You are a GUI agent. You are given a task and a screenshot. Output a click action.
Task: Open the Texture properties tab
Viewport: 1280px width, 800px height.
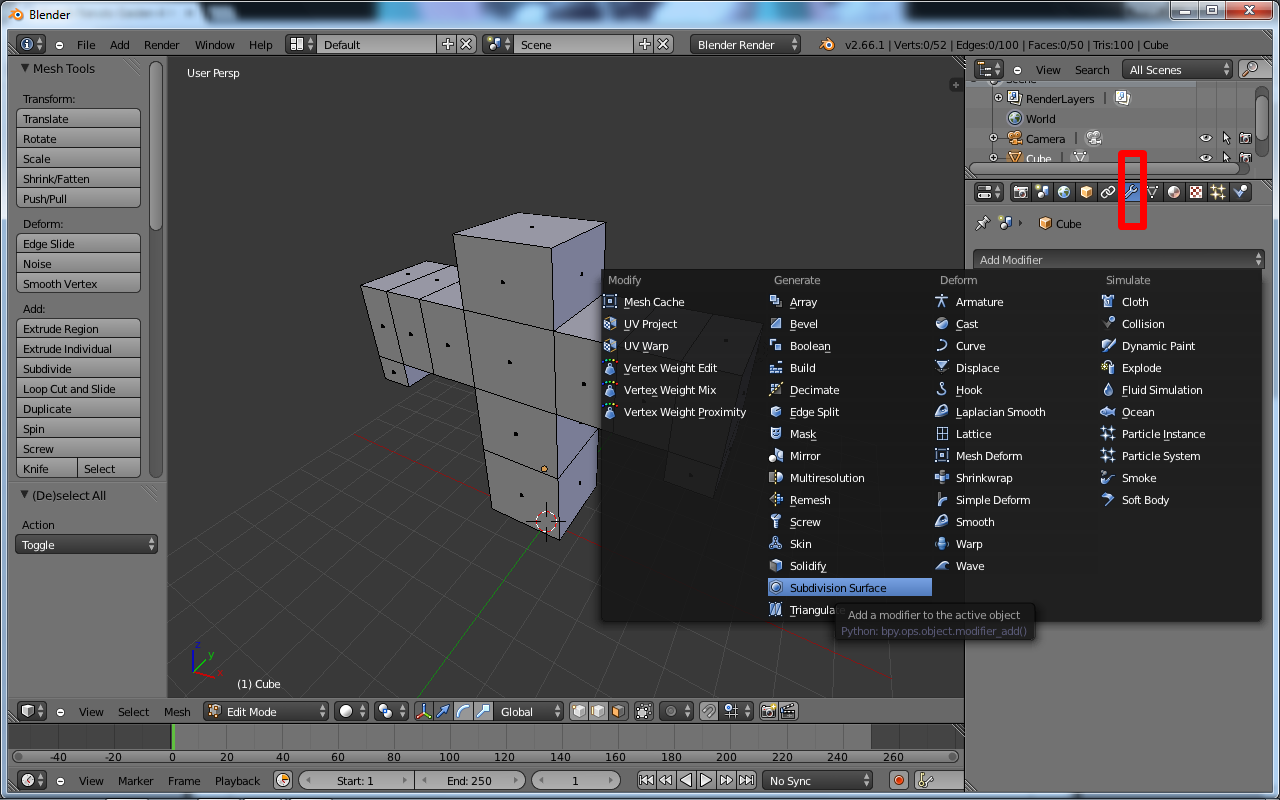click(1197, 192)
